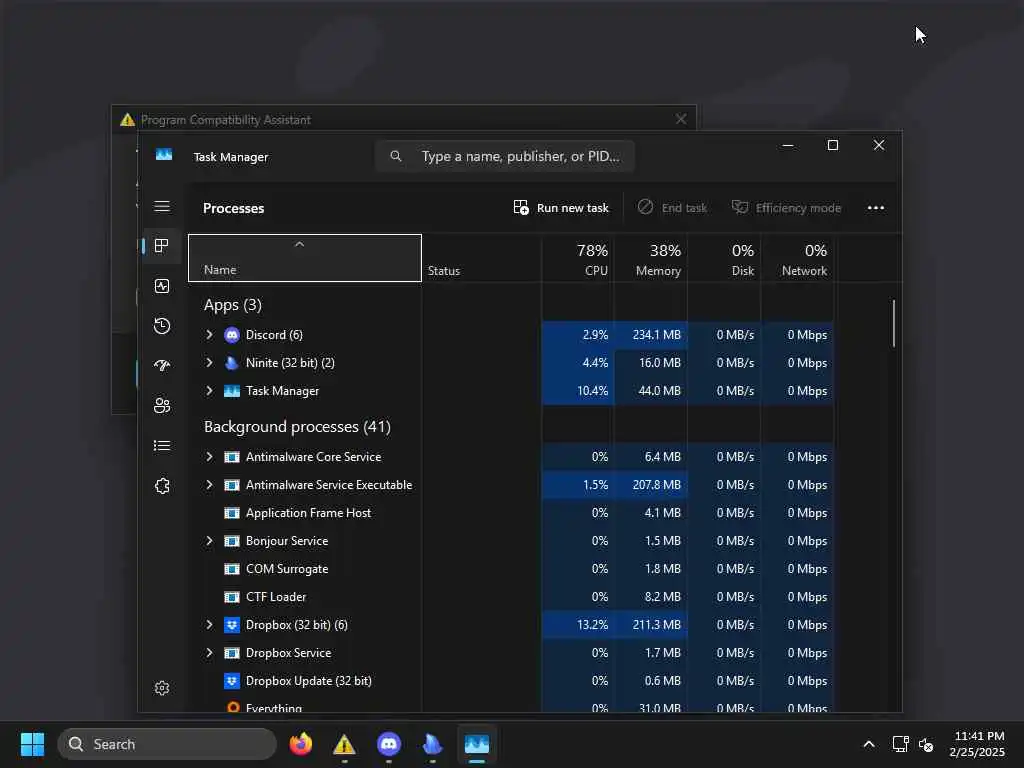Open Performance page icon in sidebar
This screenshot has height=768, width=1024.
pyautogui.click(x=162, y=286)
